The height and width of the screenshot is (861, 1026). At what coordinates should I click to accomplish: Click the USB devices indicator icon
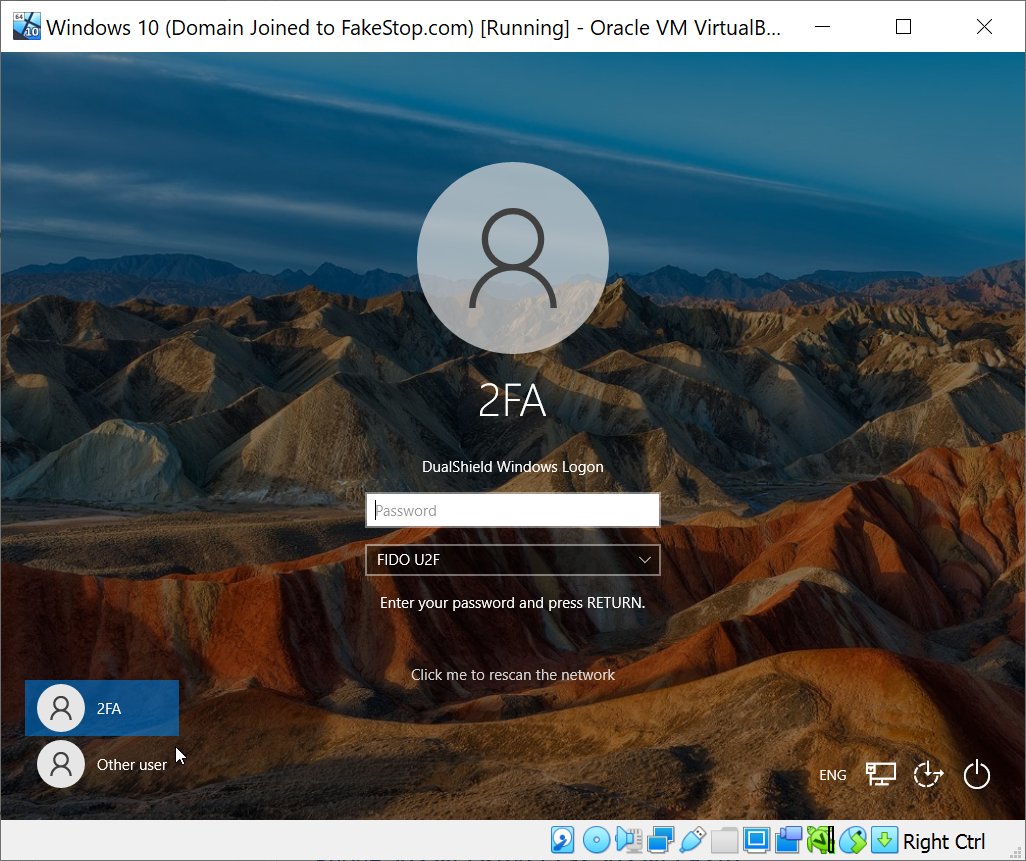693,840
